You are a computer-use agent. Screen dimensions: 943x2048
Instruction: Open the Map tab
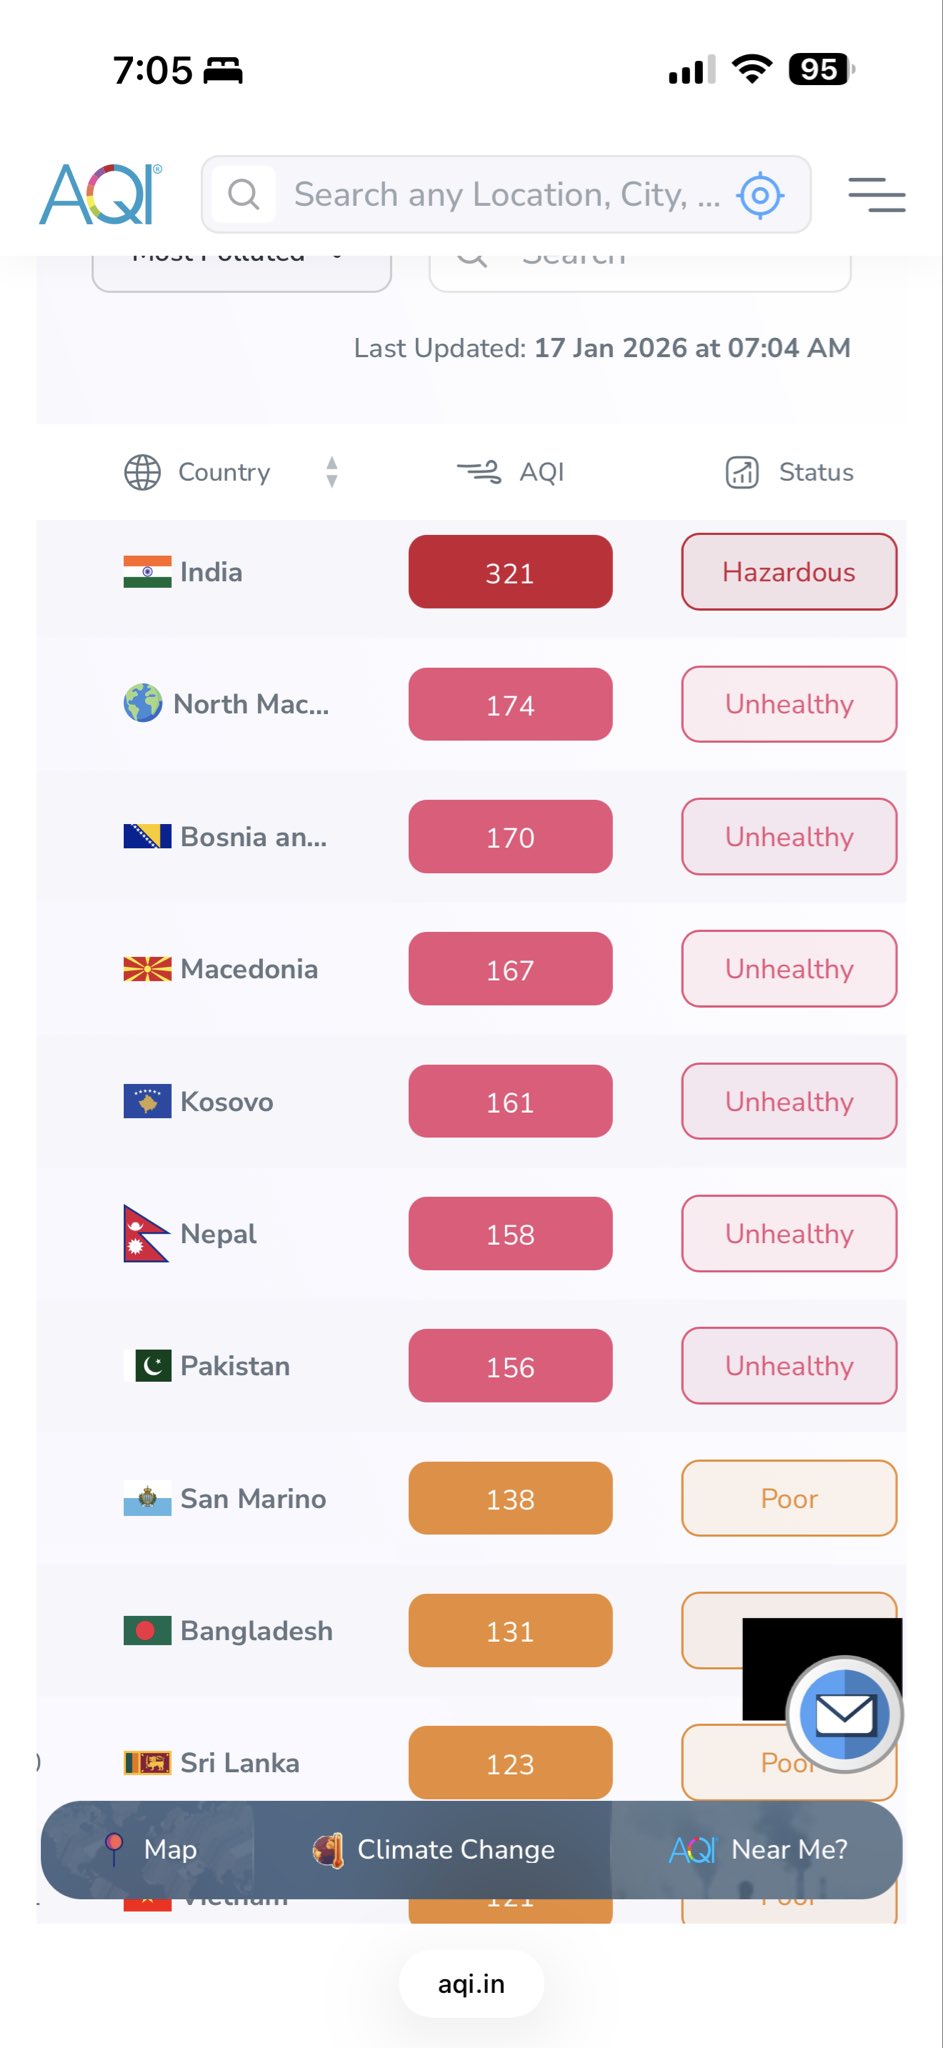click(x=150, y=1850)
